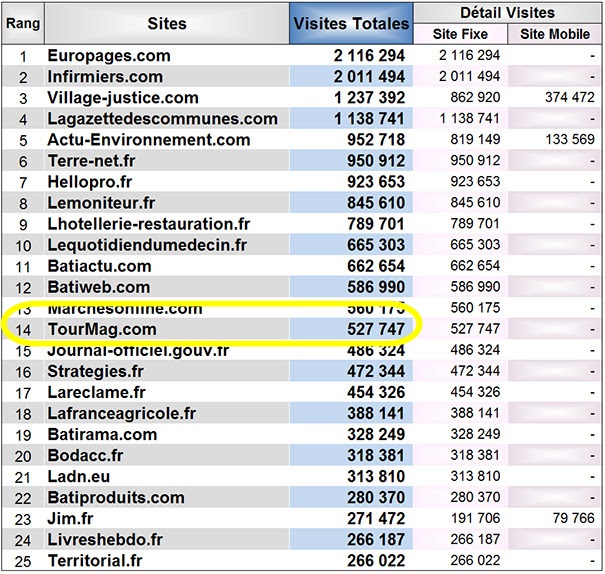Click the Infirmiers.com site name
This screenshot has width=605, height=574.
(105, 77)
